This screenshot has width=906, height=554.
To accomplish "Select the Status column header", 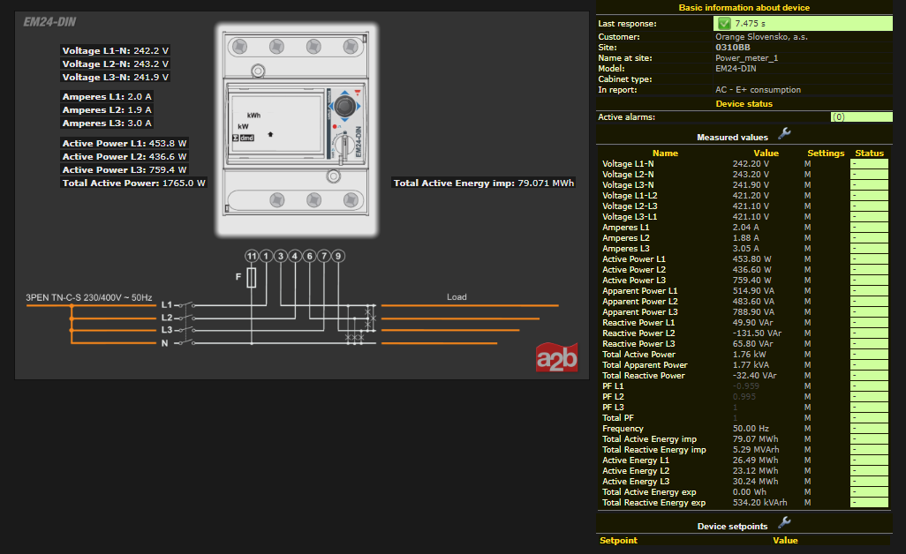I will (x=869, y=153).
